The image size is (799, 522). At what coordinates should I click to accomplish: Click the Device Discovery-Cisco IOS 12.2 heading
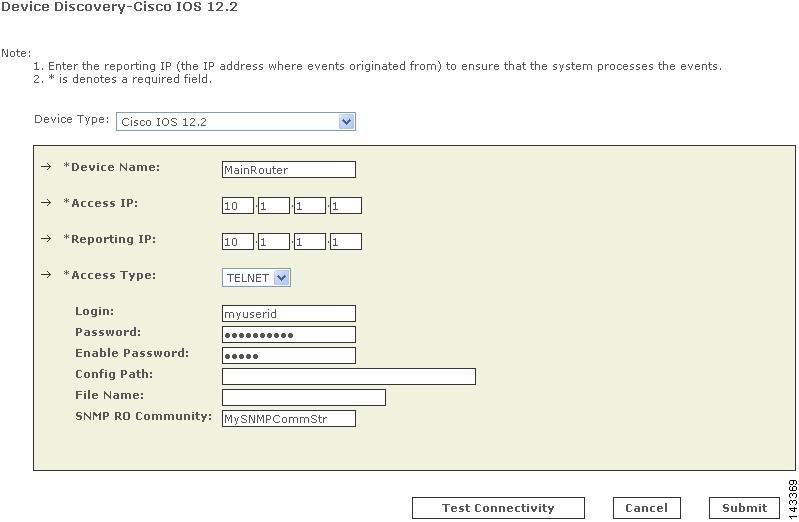click(x=119, y=7)
